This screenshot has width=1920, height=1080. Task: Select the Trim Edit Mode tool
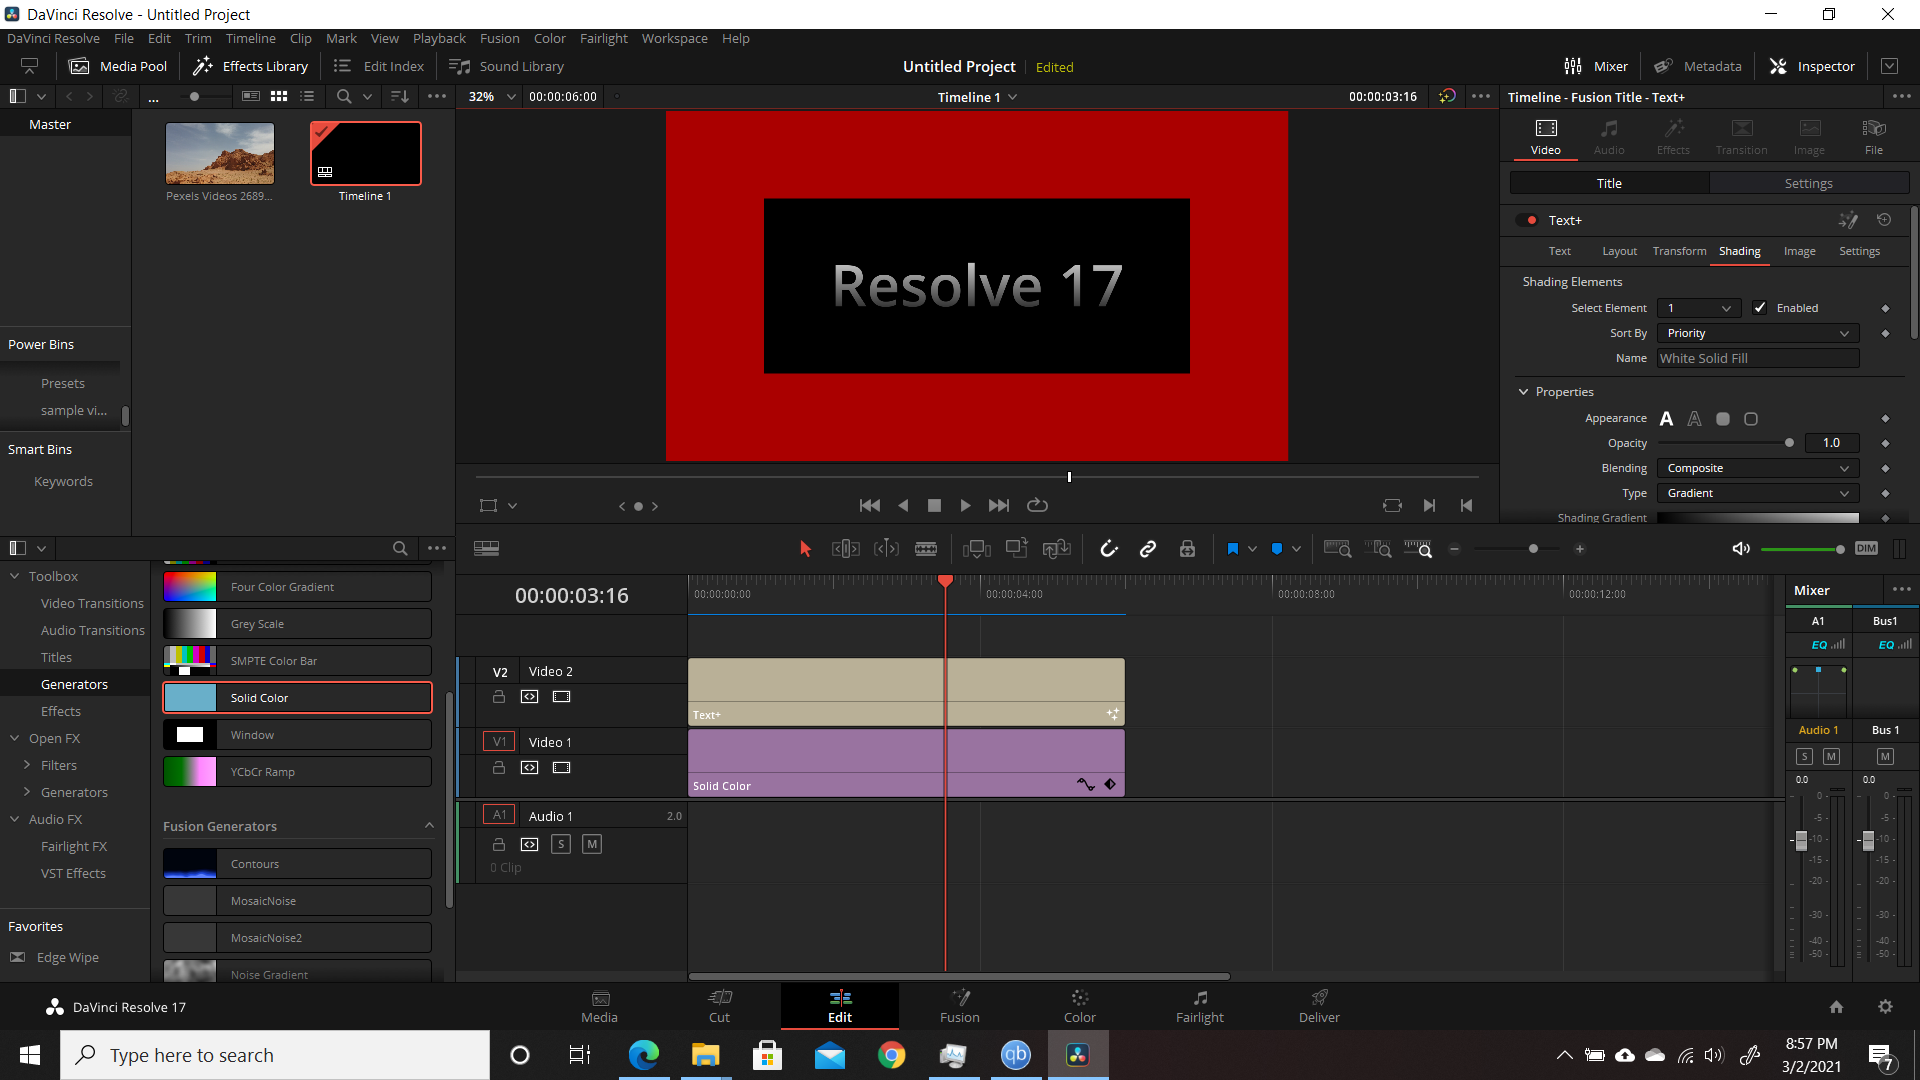tap(846, 549)
